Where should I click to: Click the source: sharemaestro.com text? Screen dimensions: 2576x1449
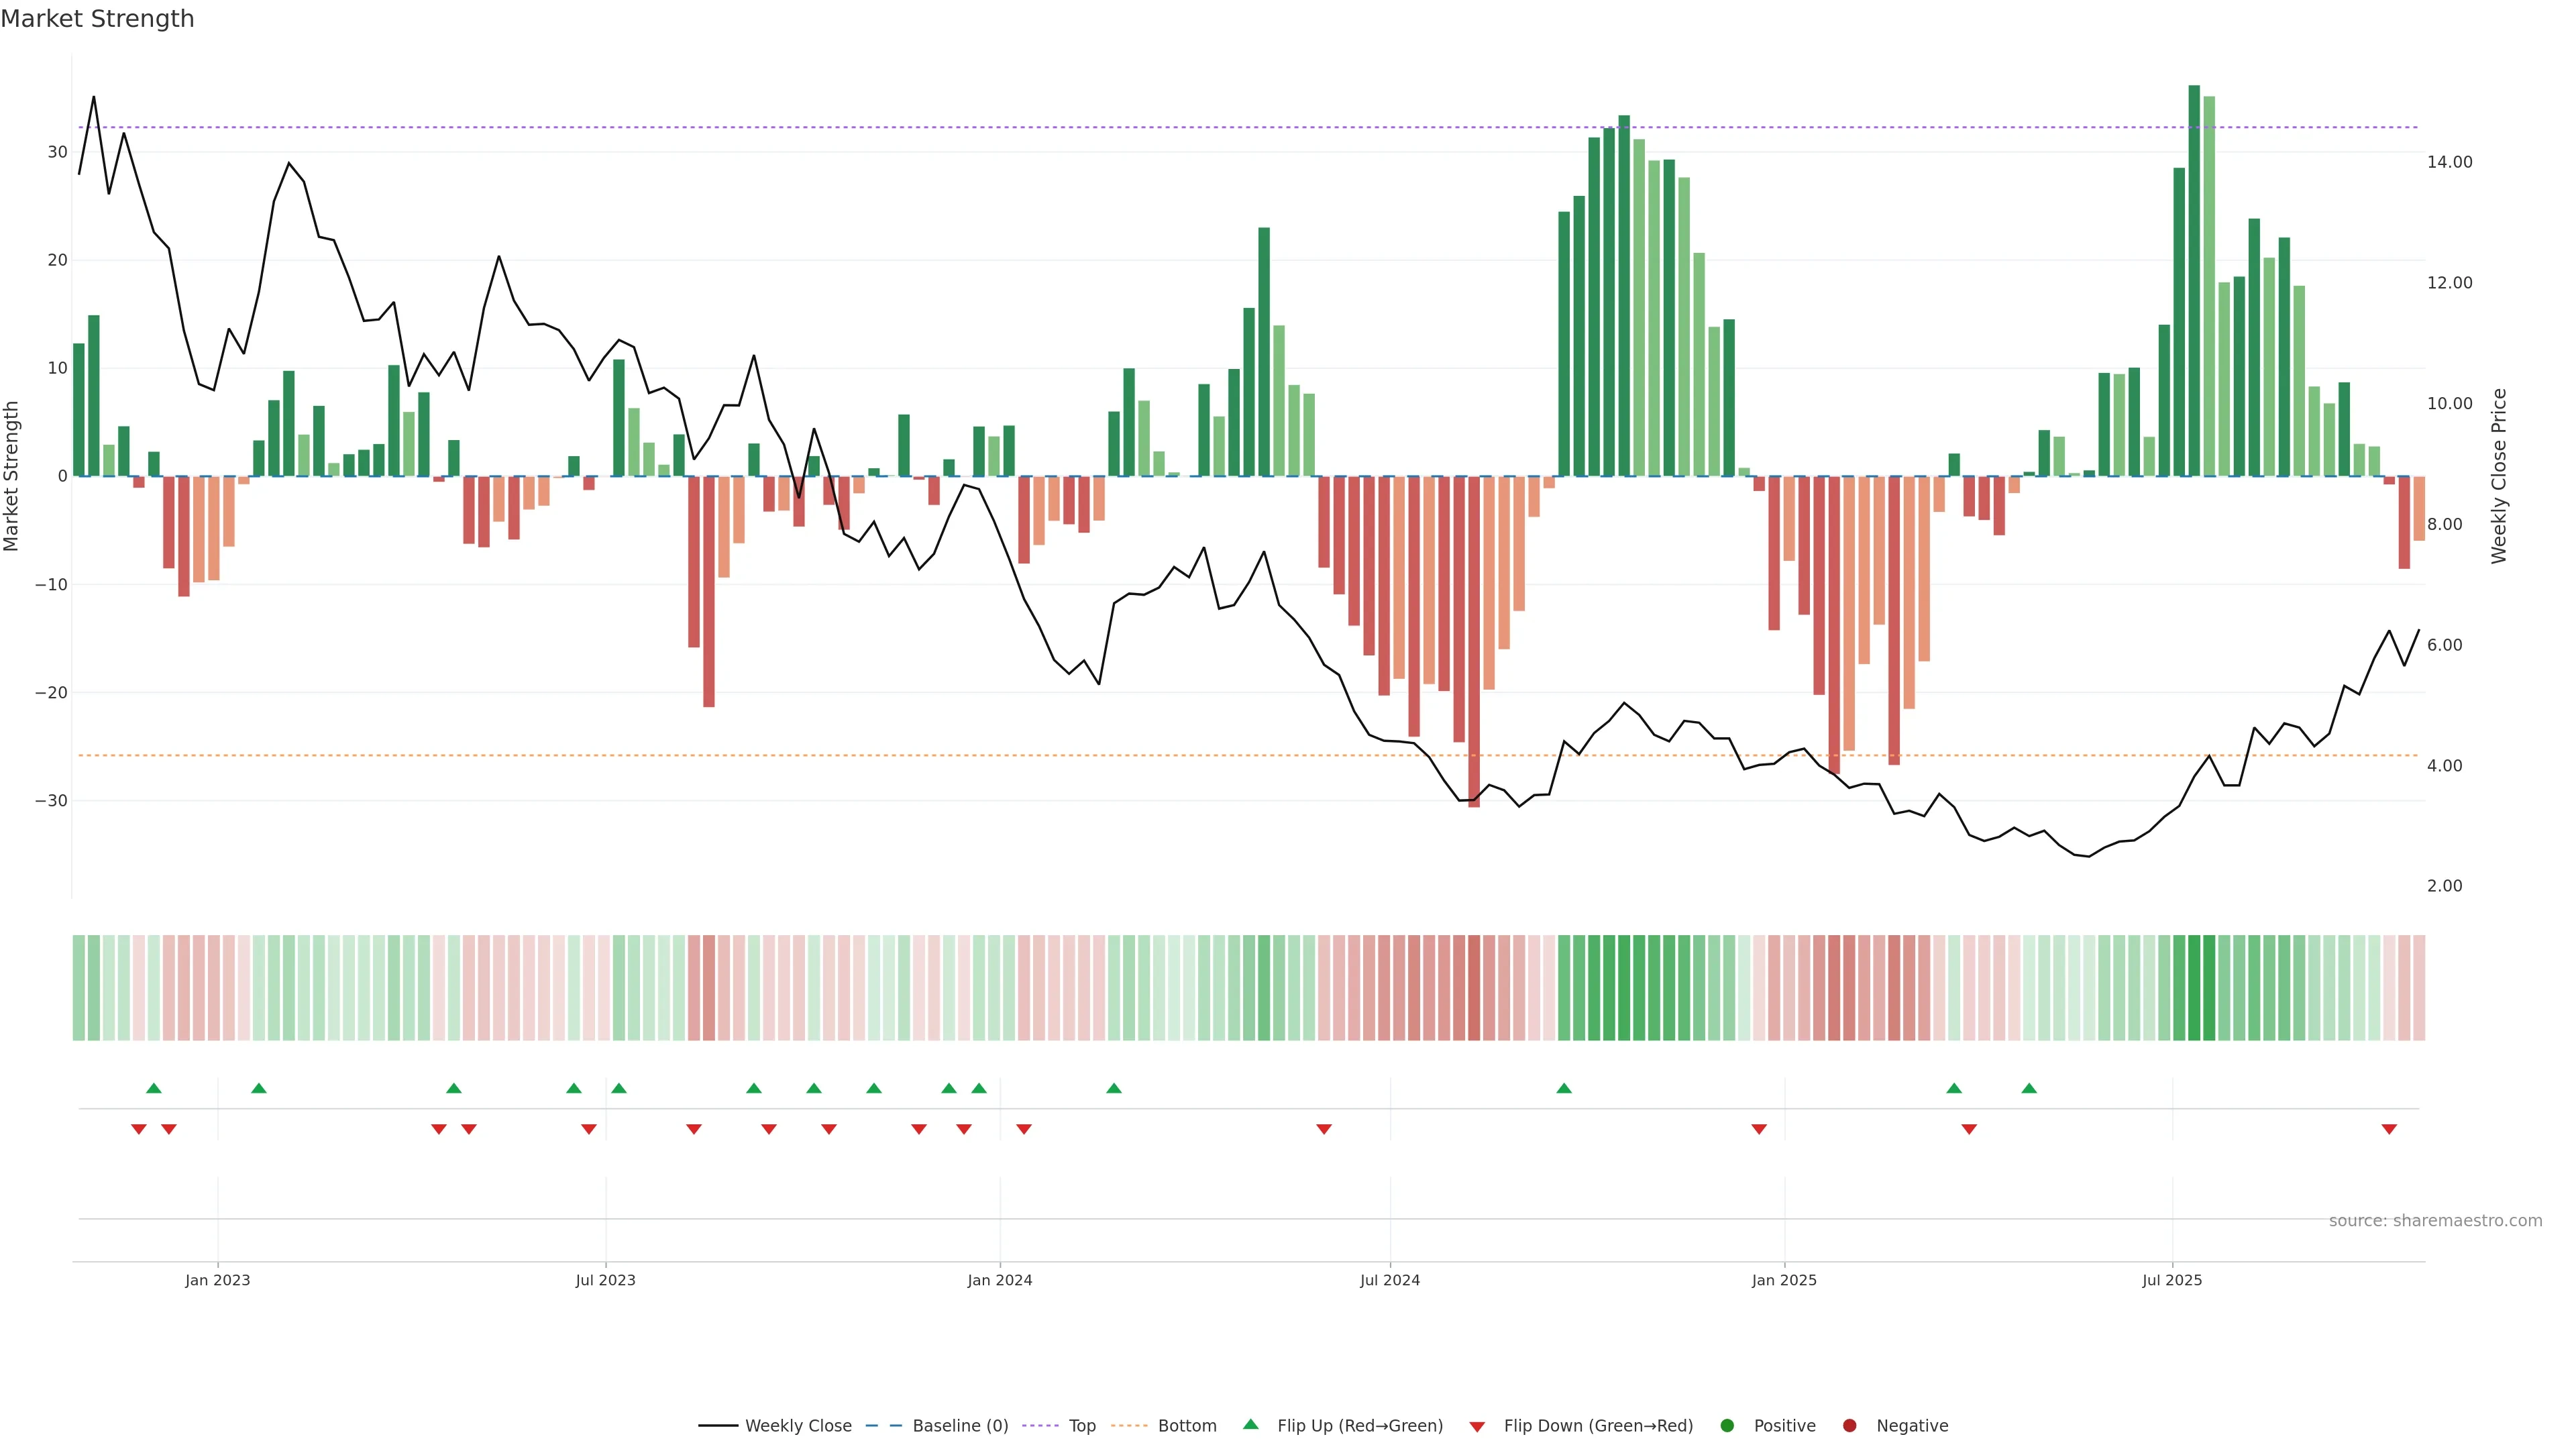click(x=2435, y=1220)
